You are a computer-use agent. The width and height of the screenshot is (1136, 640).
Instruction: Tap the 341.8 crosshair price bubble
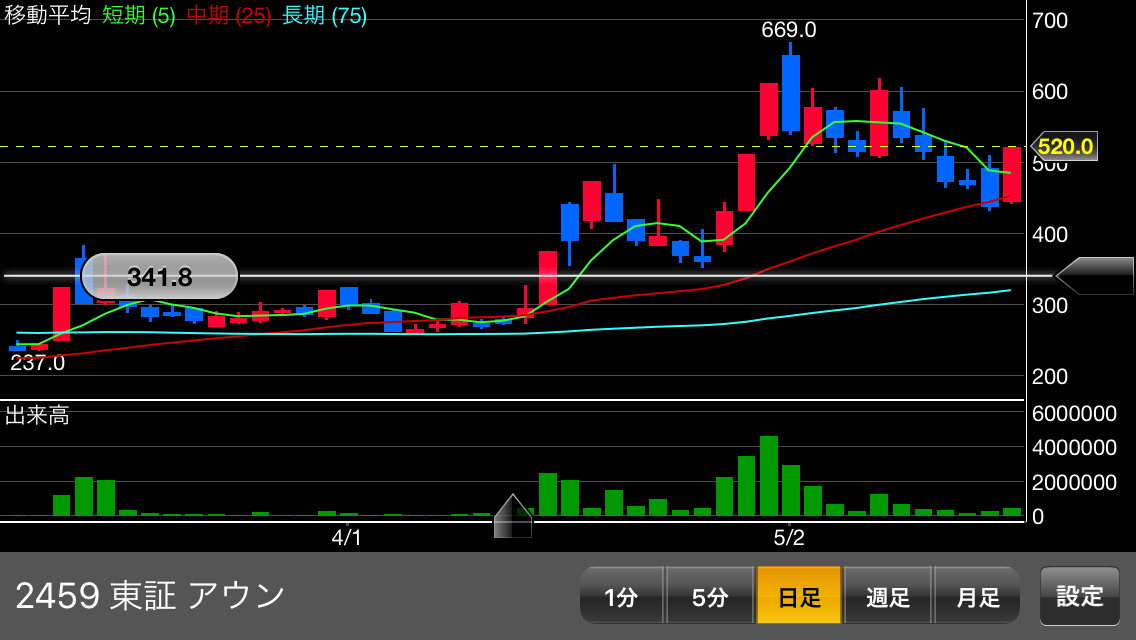pyautogui.click(x=160, y=277)
